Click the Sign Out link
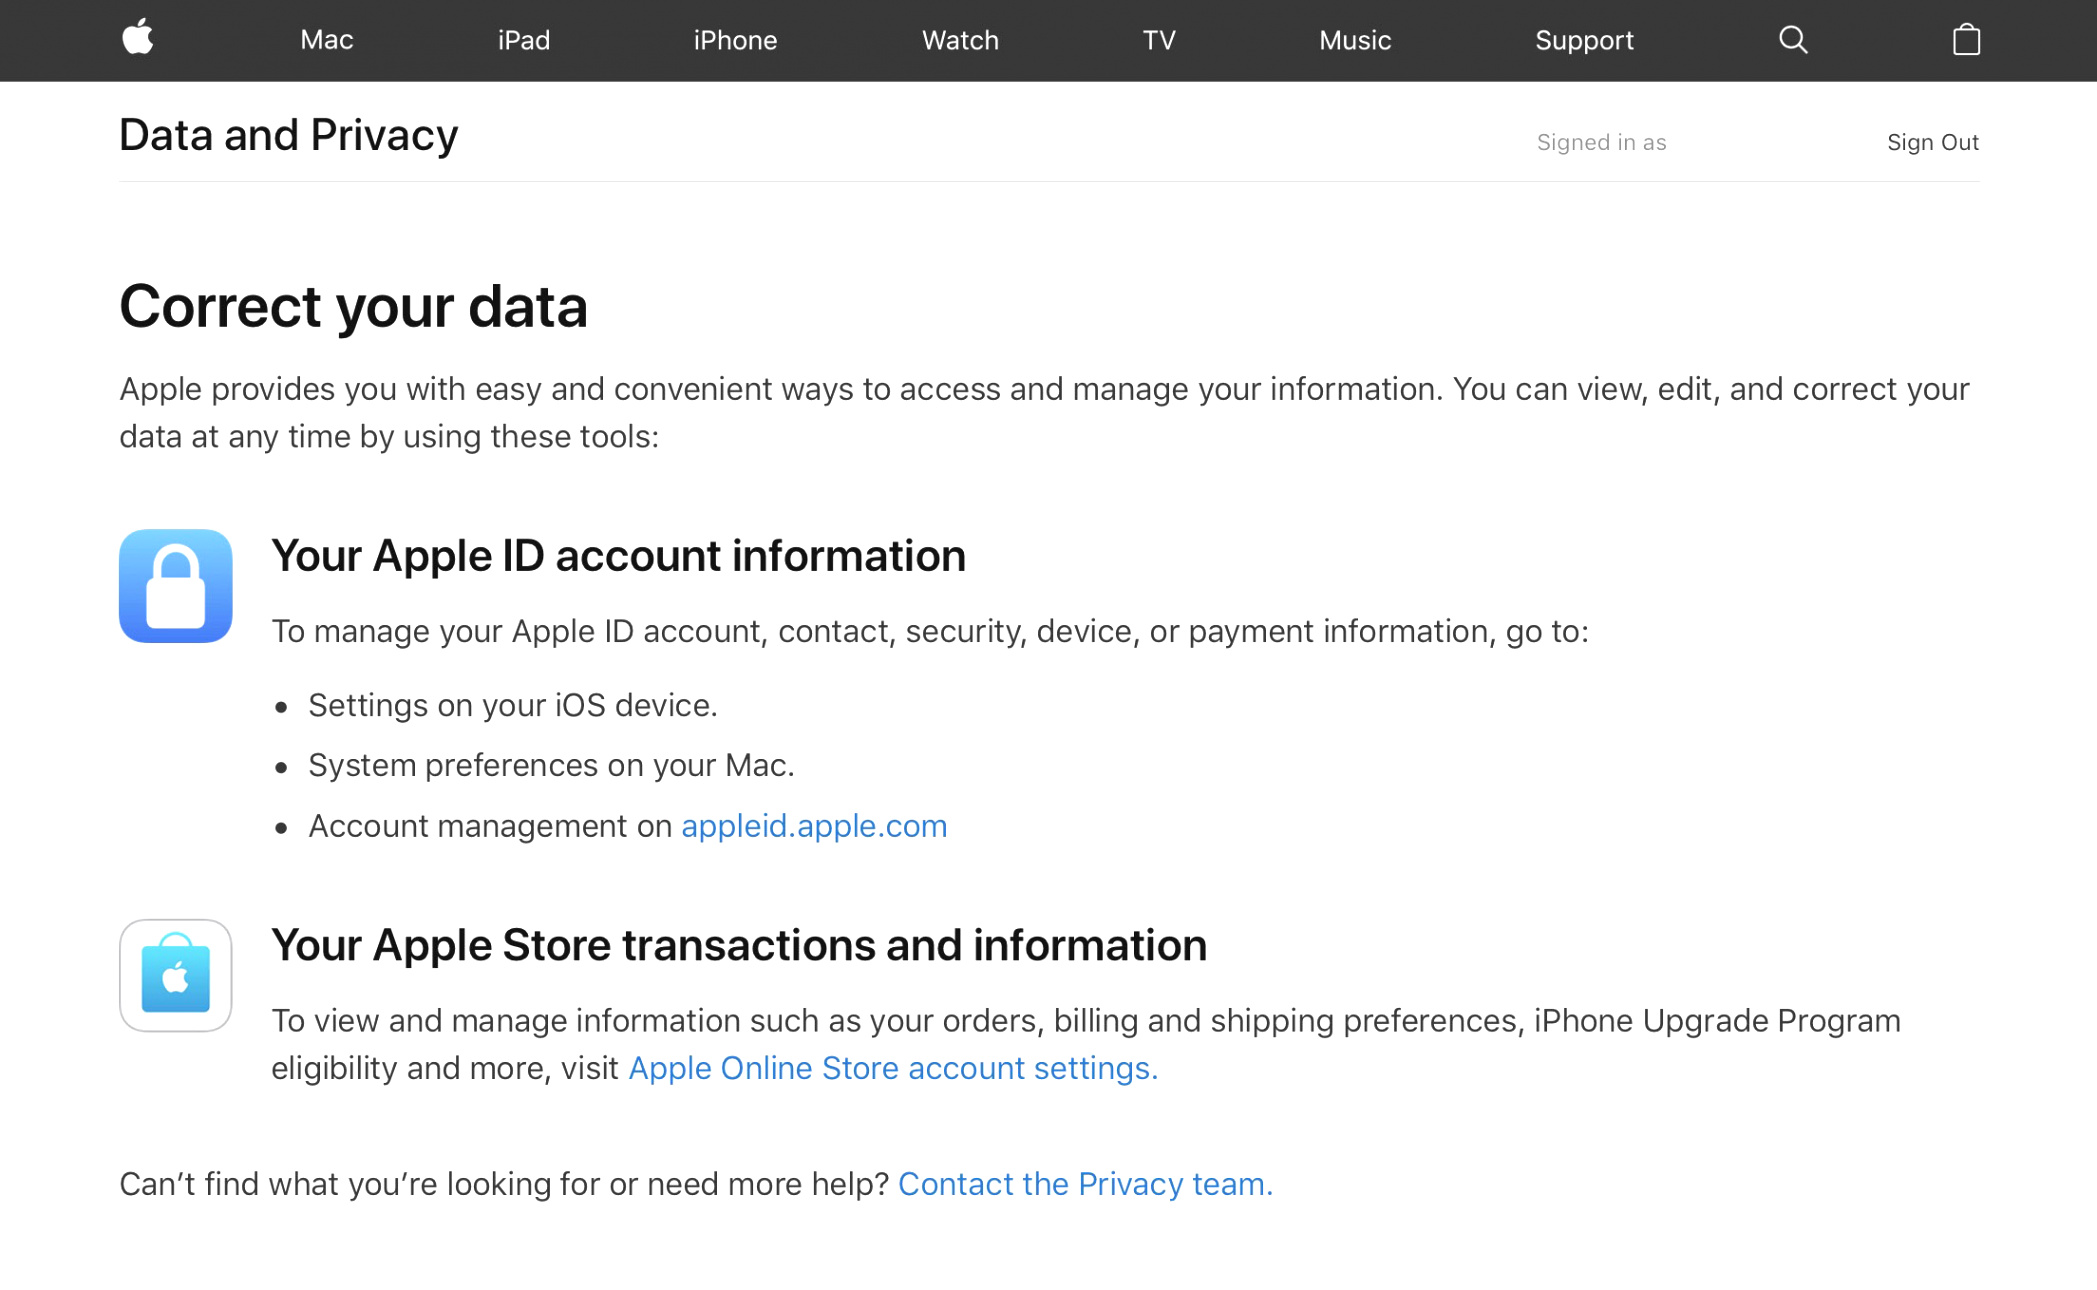2097x1290 pixels. point(1932,142)
